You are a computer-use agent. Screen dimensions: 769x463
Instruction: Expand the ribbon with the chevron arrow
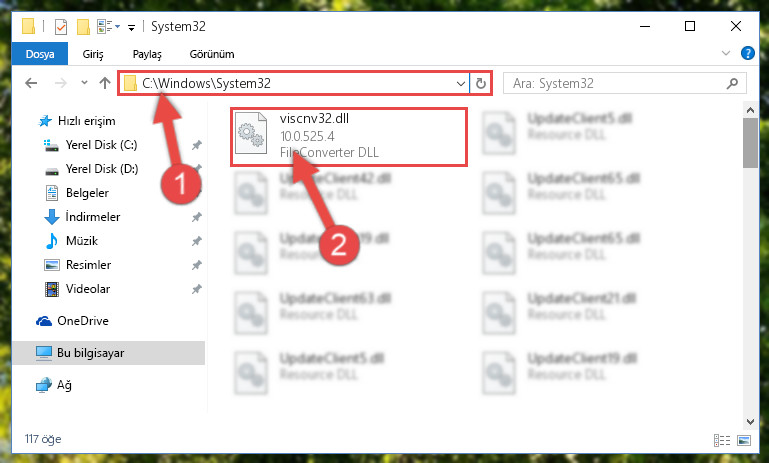click(726, 53)
